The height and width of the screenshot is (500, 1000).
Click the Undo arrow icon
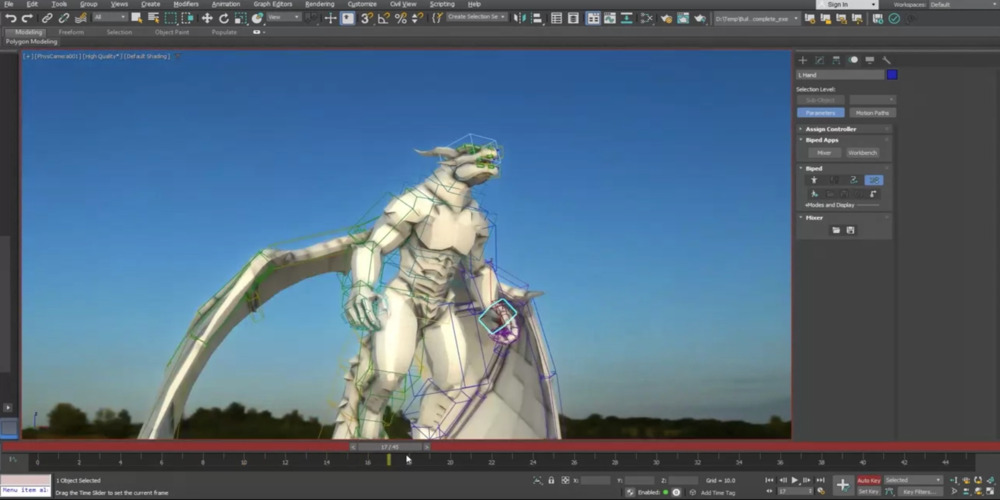click(10, 18)
